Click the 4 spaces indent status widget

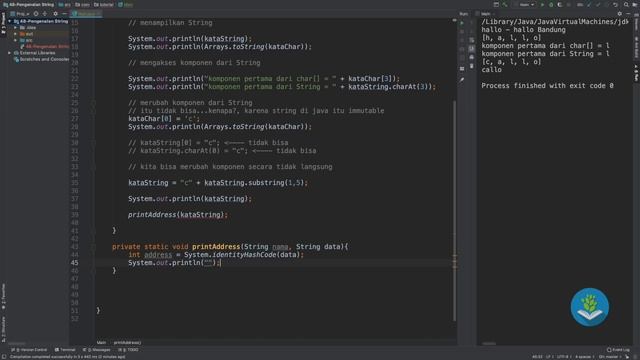(x=584, y=357)
